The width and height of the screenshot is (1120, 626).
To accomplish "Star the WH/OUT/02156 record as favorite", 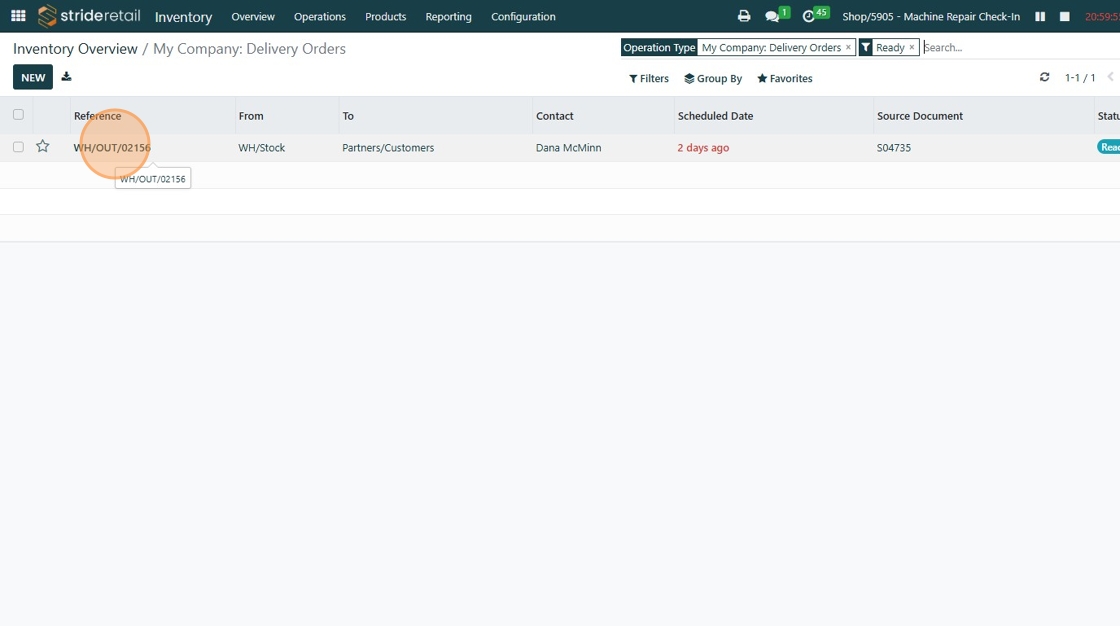I will pyautogui.click(x=43, y=146).
